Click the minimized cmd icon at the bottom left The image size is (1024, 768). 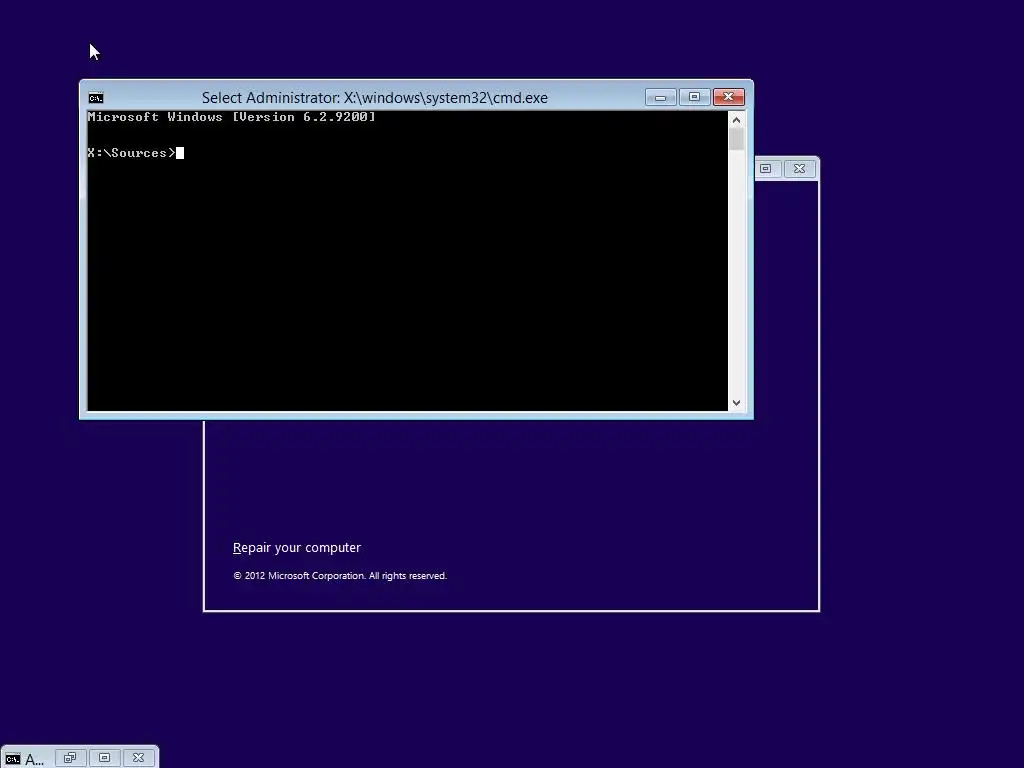point(12,759)
